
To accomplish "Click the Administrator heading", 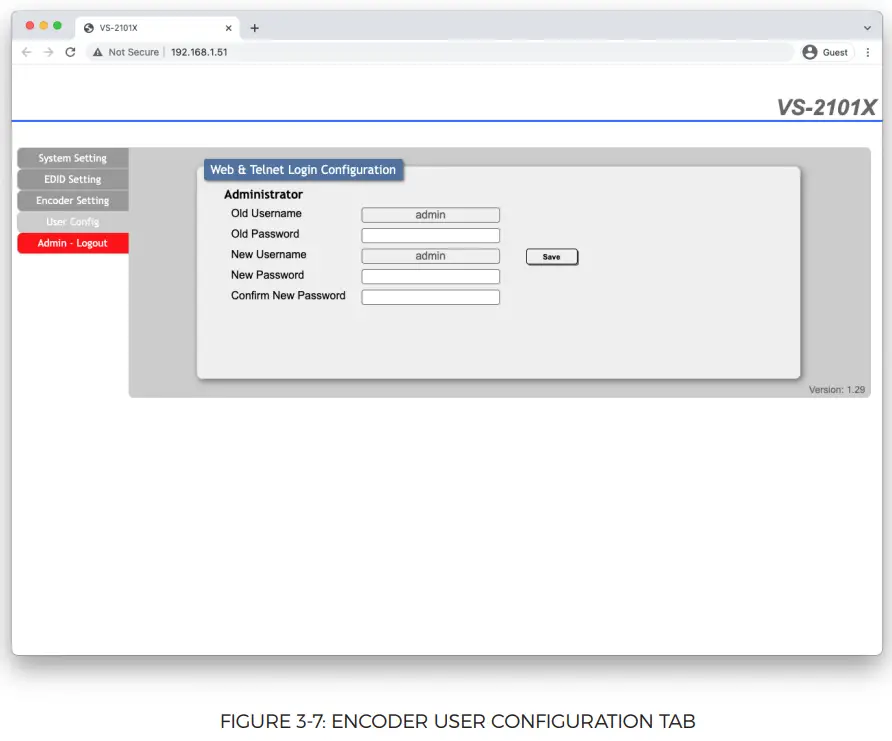I will coord(263,194).
